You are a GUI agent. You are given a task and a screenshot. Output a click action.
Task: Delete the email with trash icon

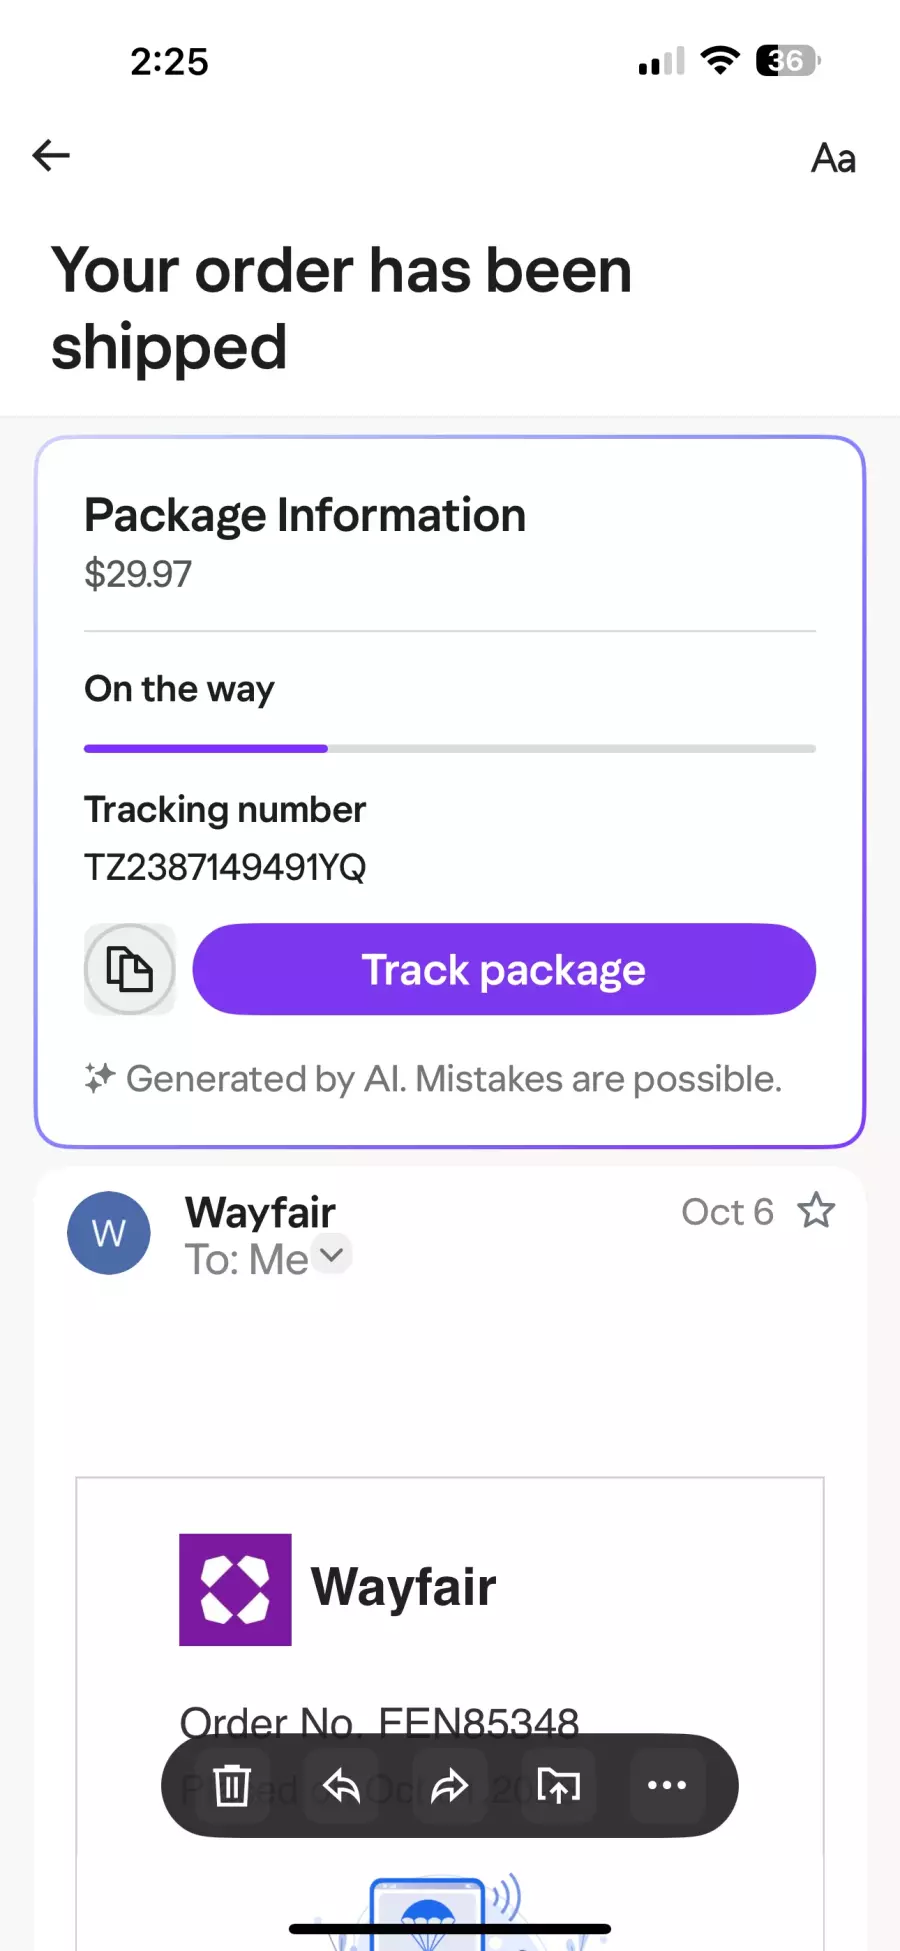[232, 1785]
